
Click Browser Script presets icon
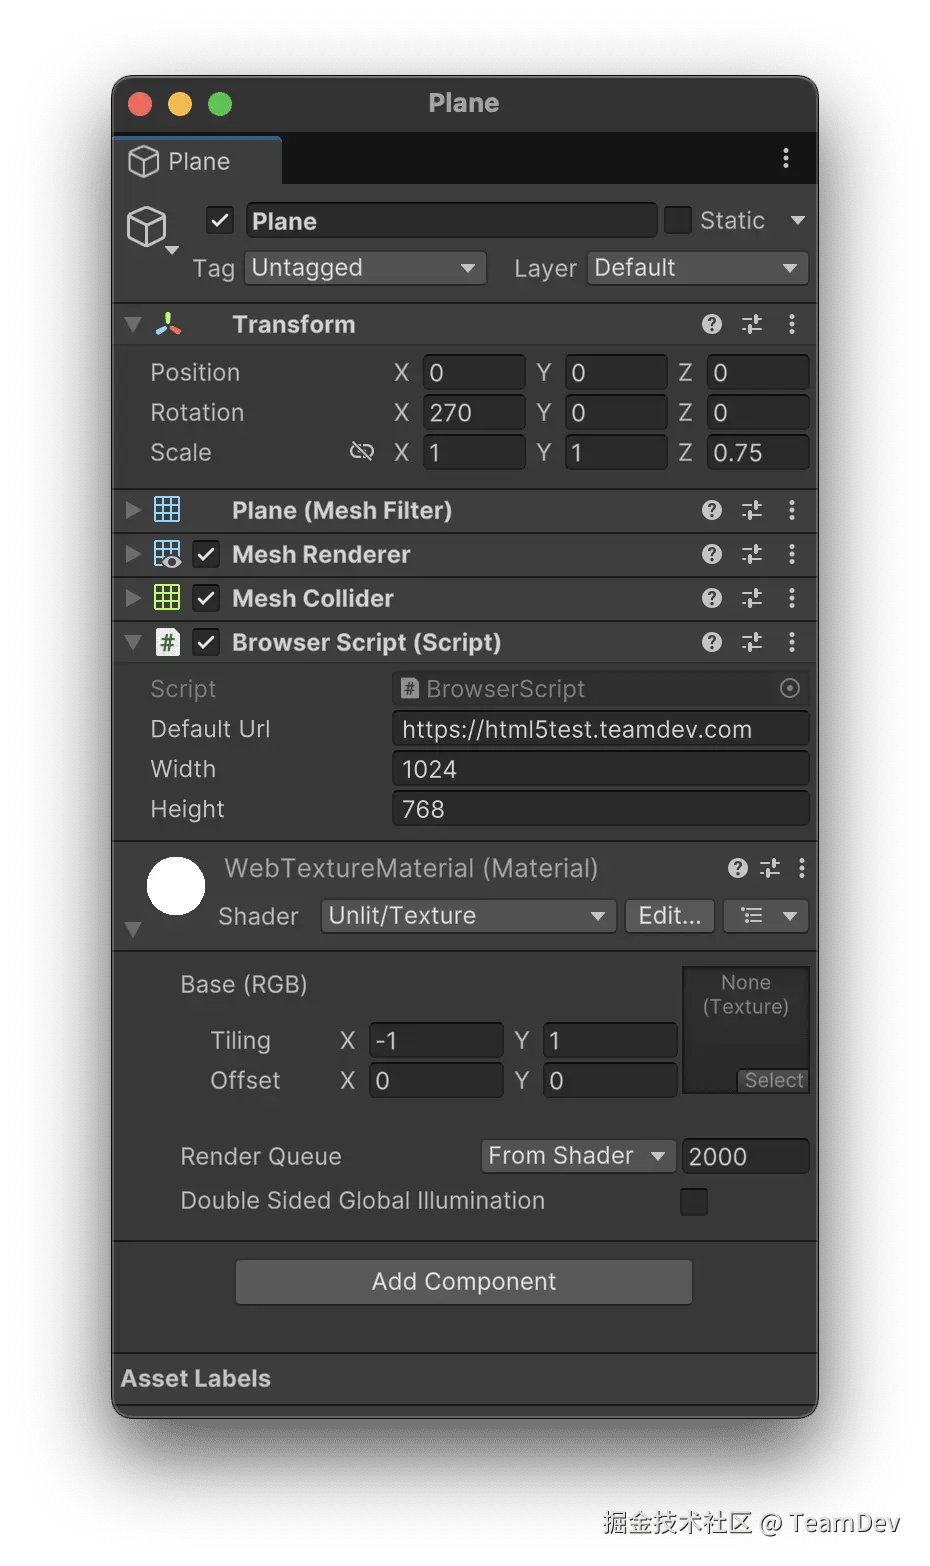752,642
